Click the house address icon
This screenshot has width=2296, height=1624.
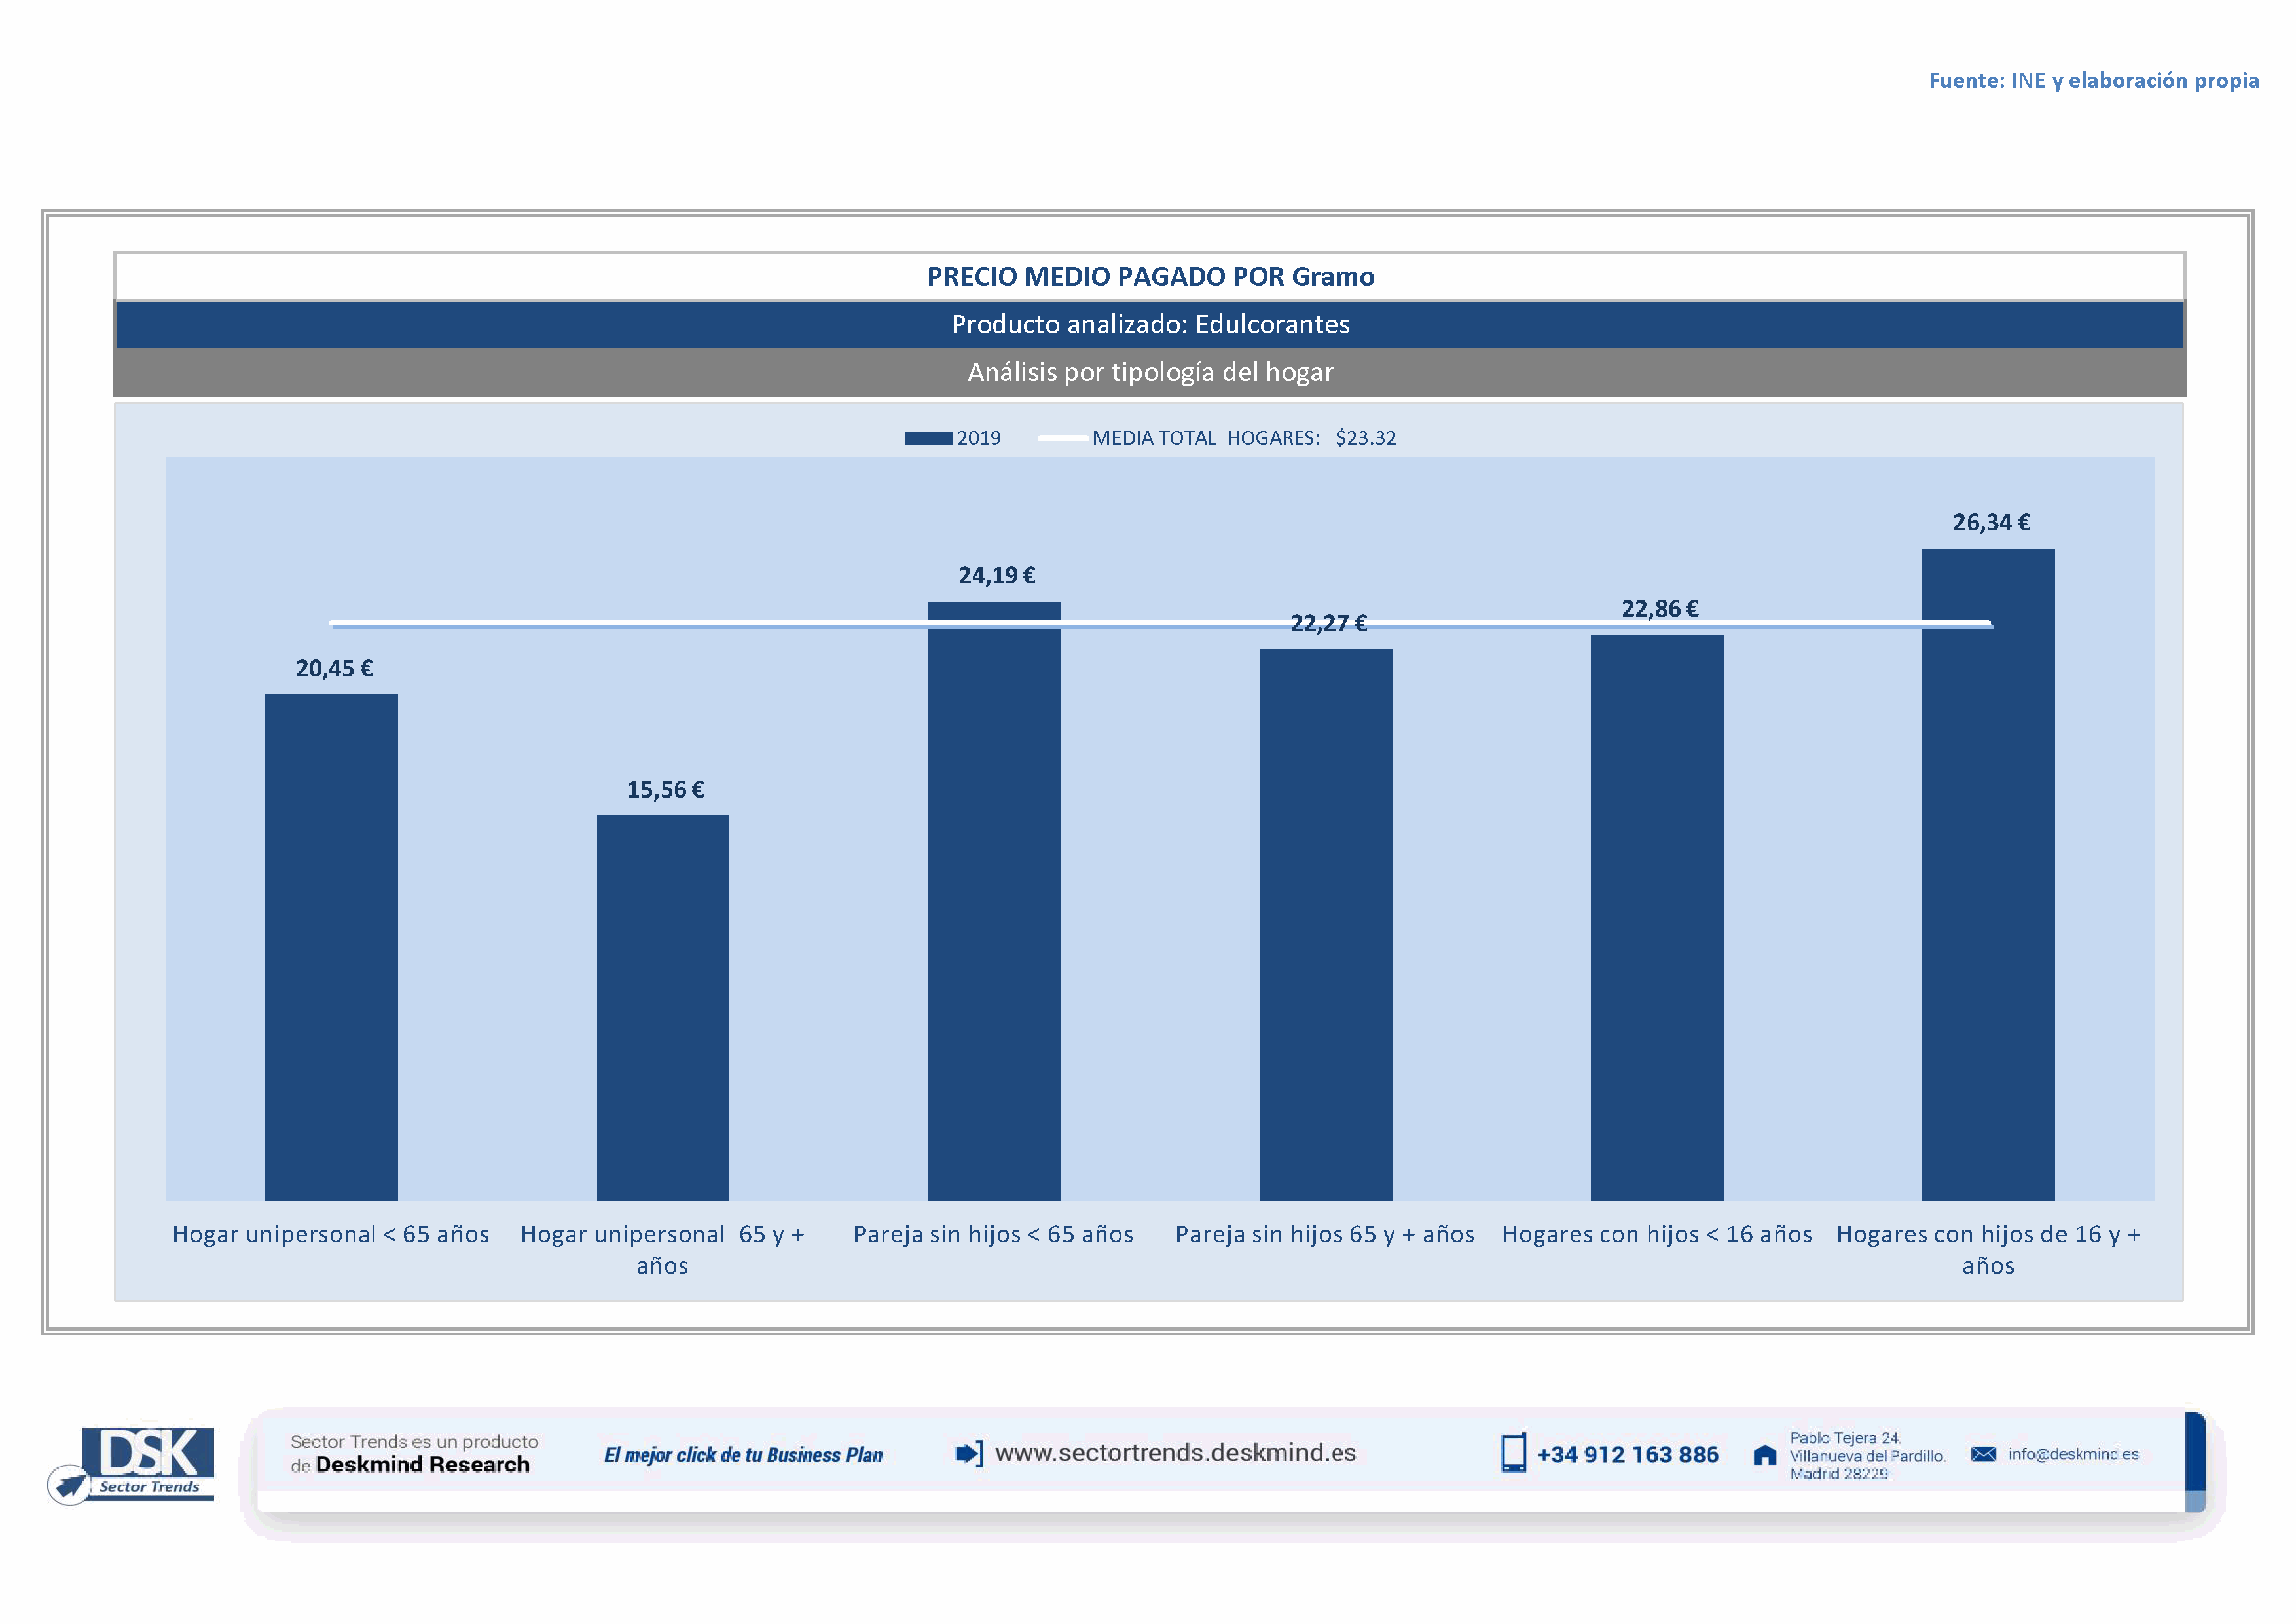click(1765, 1455)
